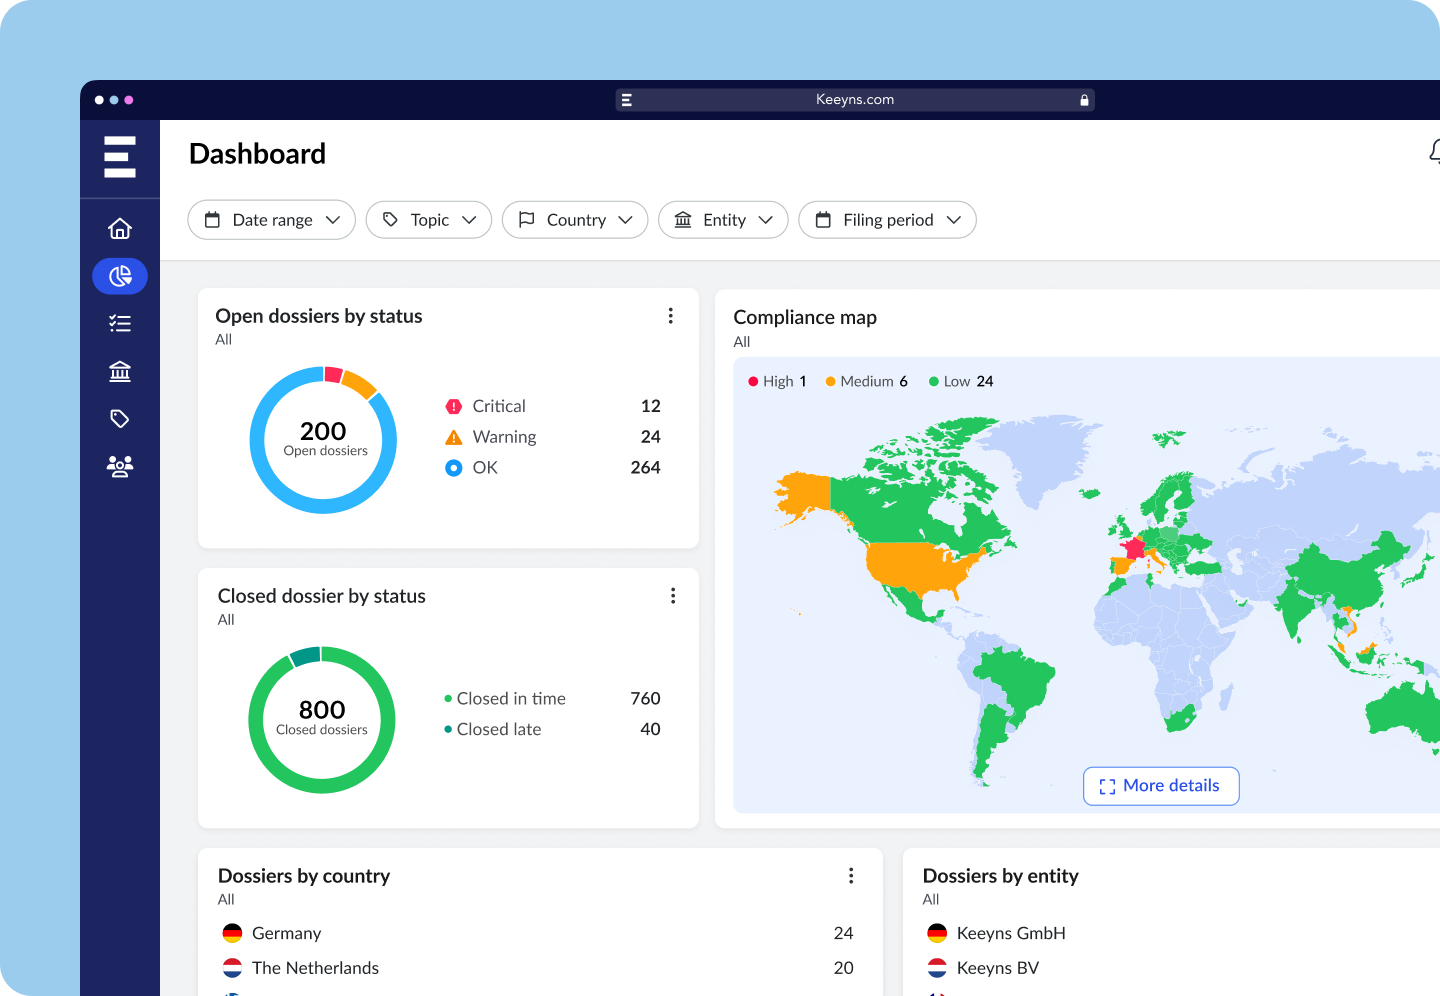Click France highlighted red on map

(x=1133, y=548)
